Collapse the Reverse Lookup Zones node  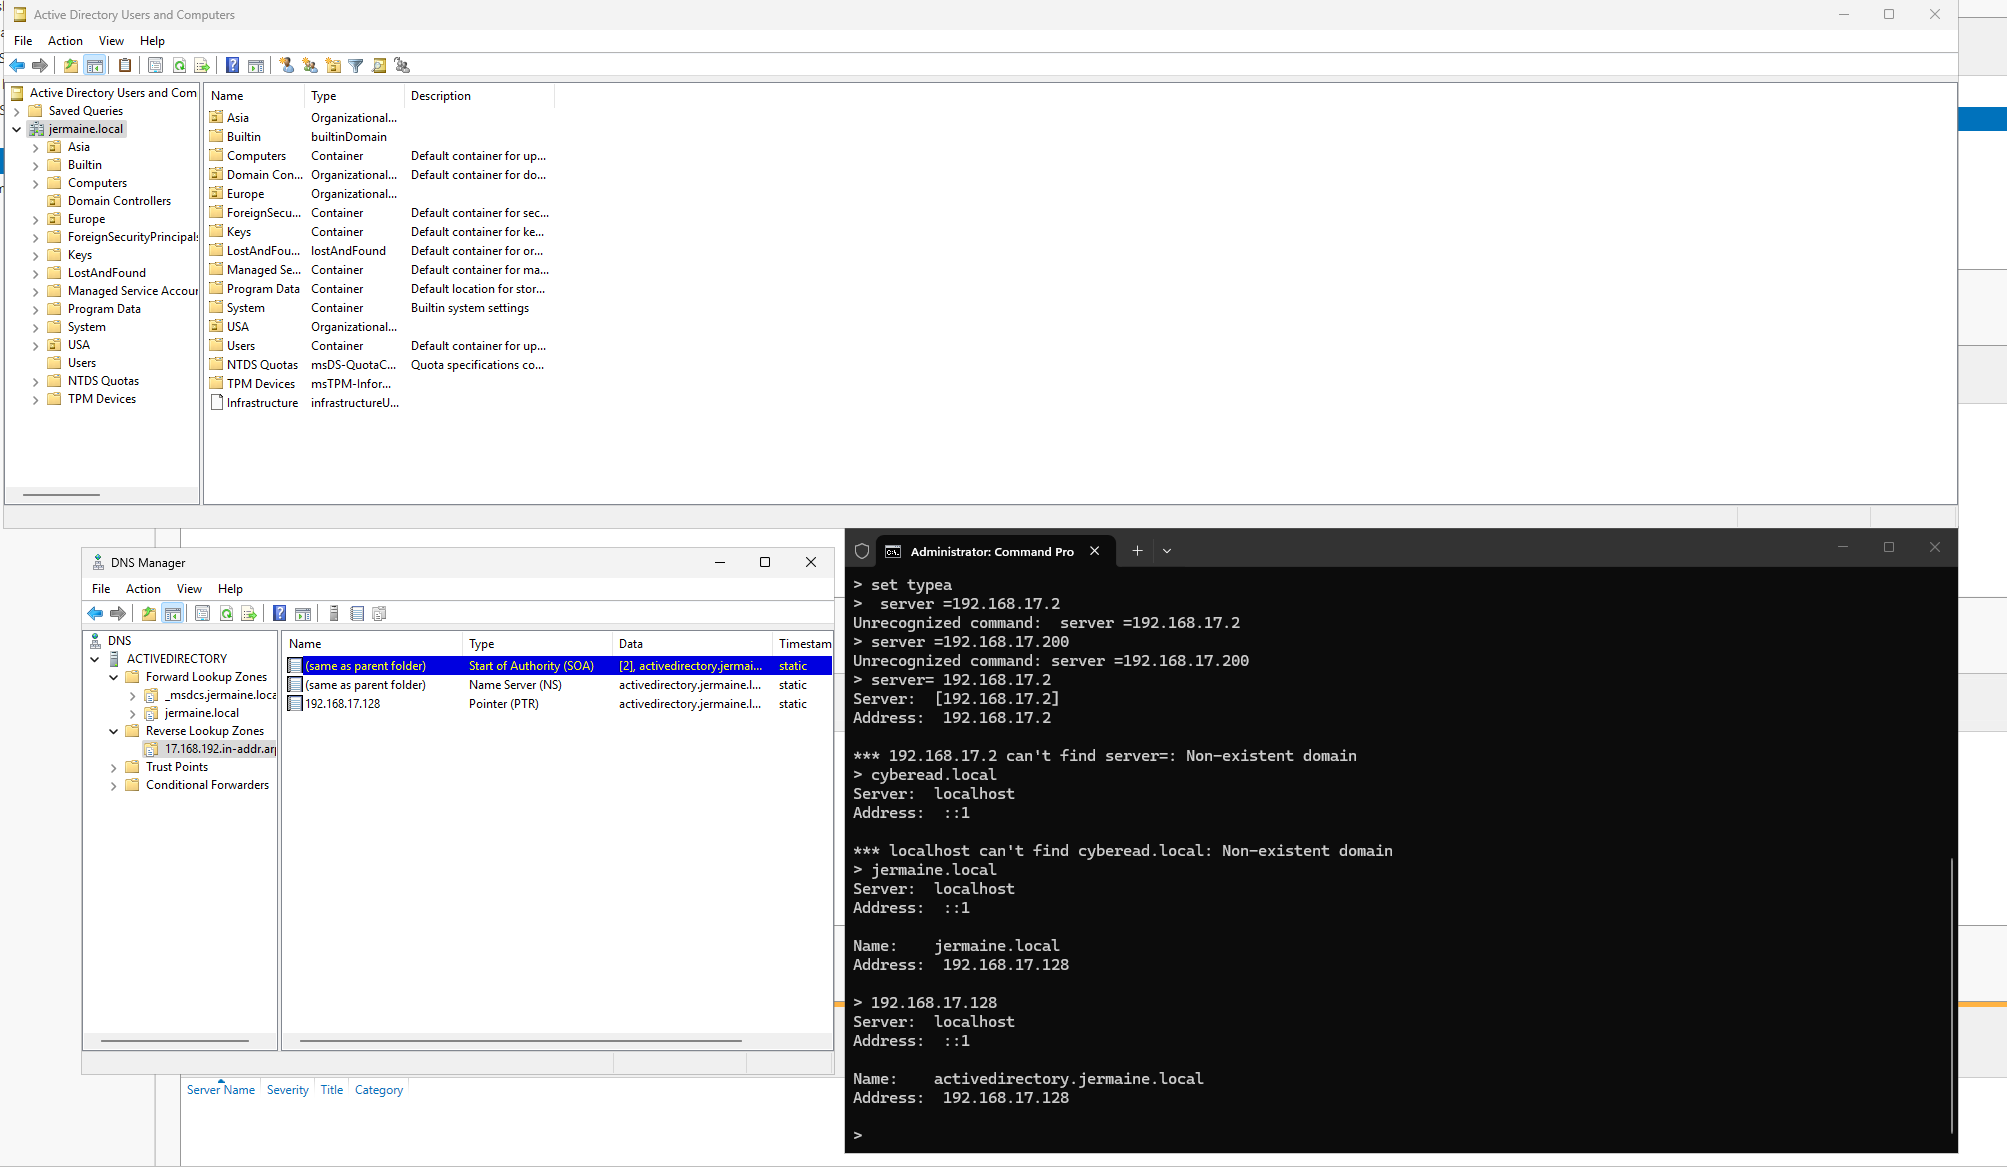[x=114, y=732]
